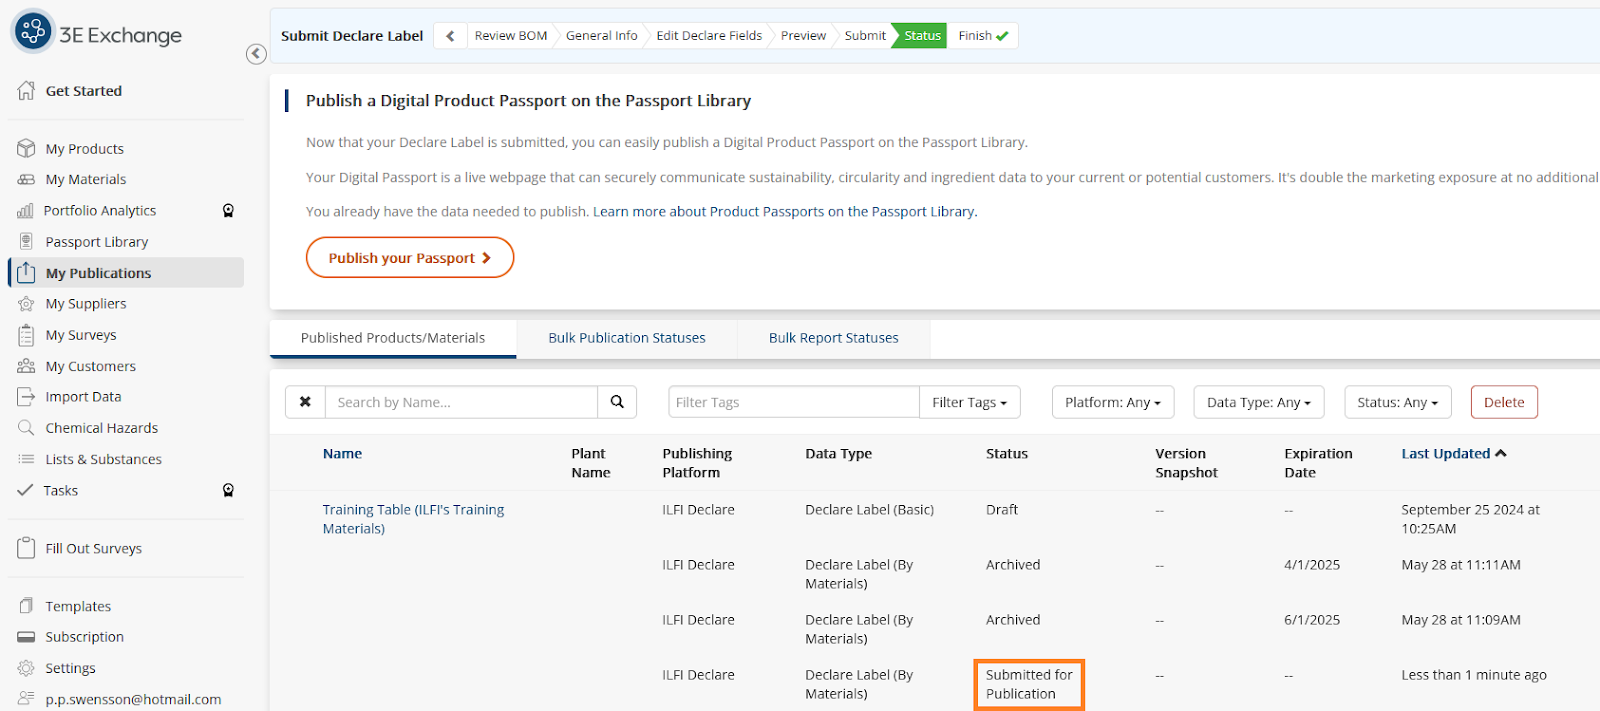Click the Subscription card icon
1600x711 pixels.
pyautogui.click(x=26, y=637)
